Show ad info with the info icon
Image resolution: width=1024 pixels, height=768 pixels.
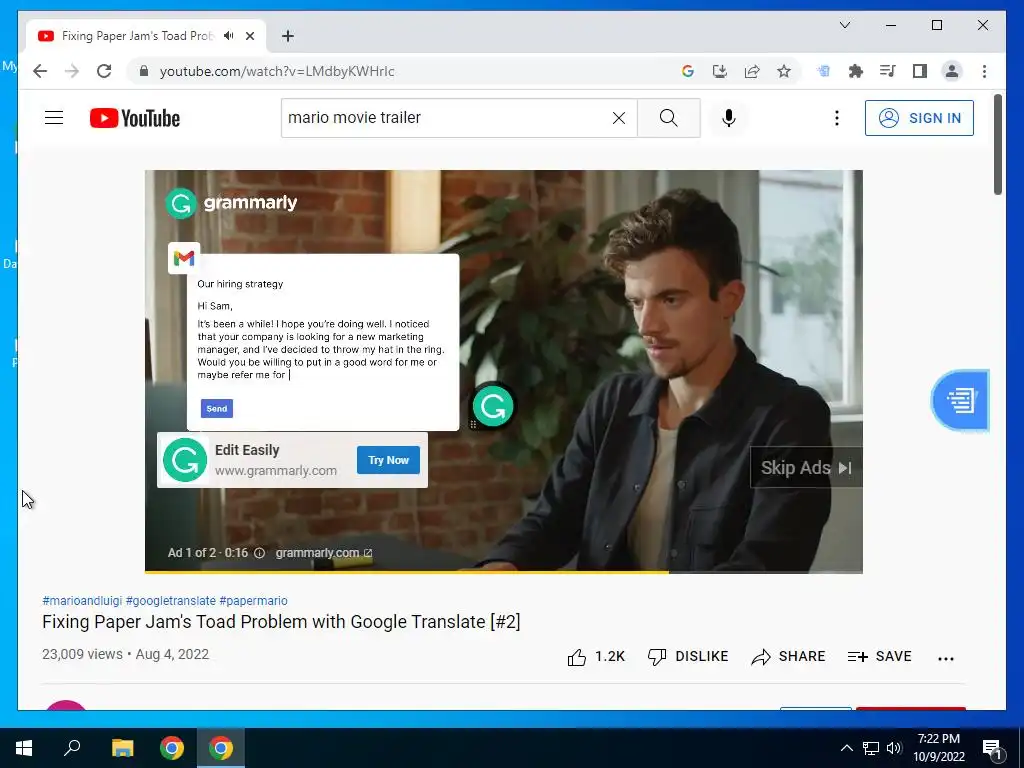[259, 552]
